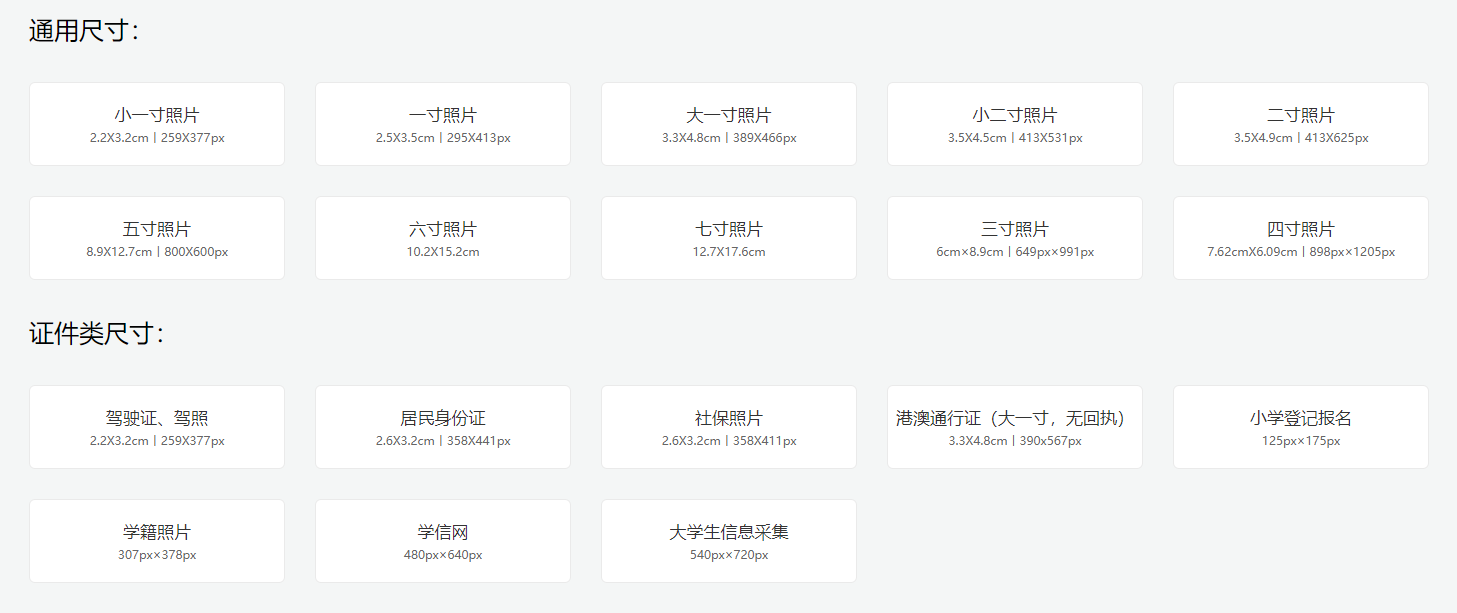
Task: Select the 大学生信息采集 size card
Action: coord(728,540)
